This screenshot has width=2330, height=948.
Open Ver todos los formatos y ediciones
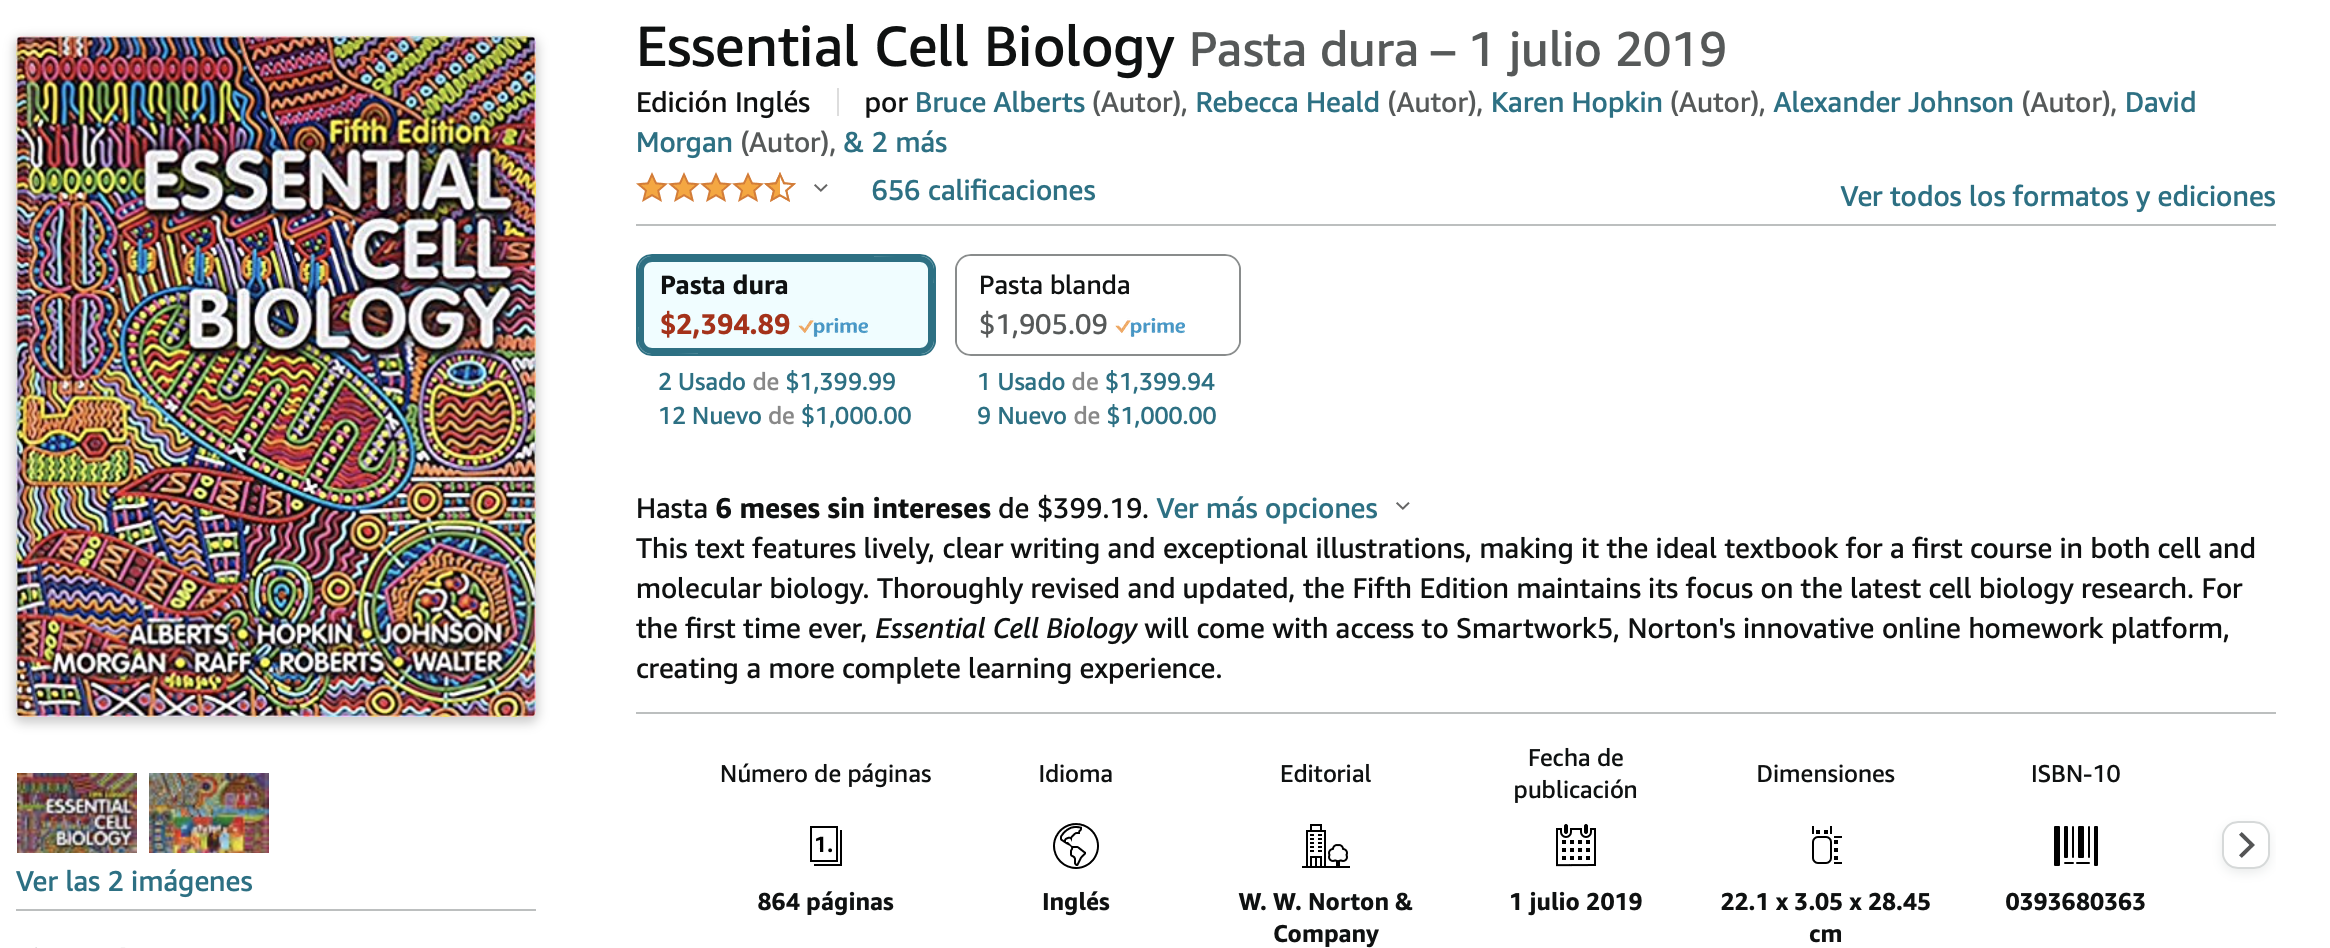coord(2057,196)
